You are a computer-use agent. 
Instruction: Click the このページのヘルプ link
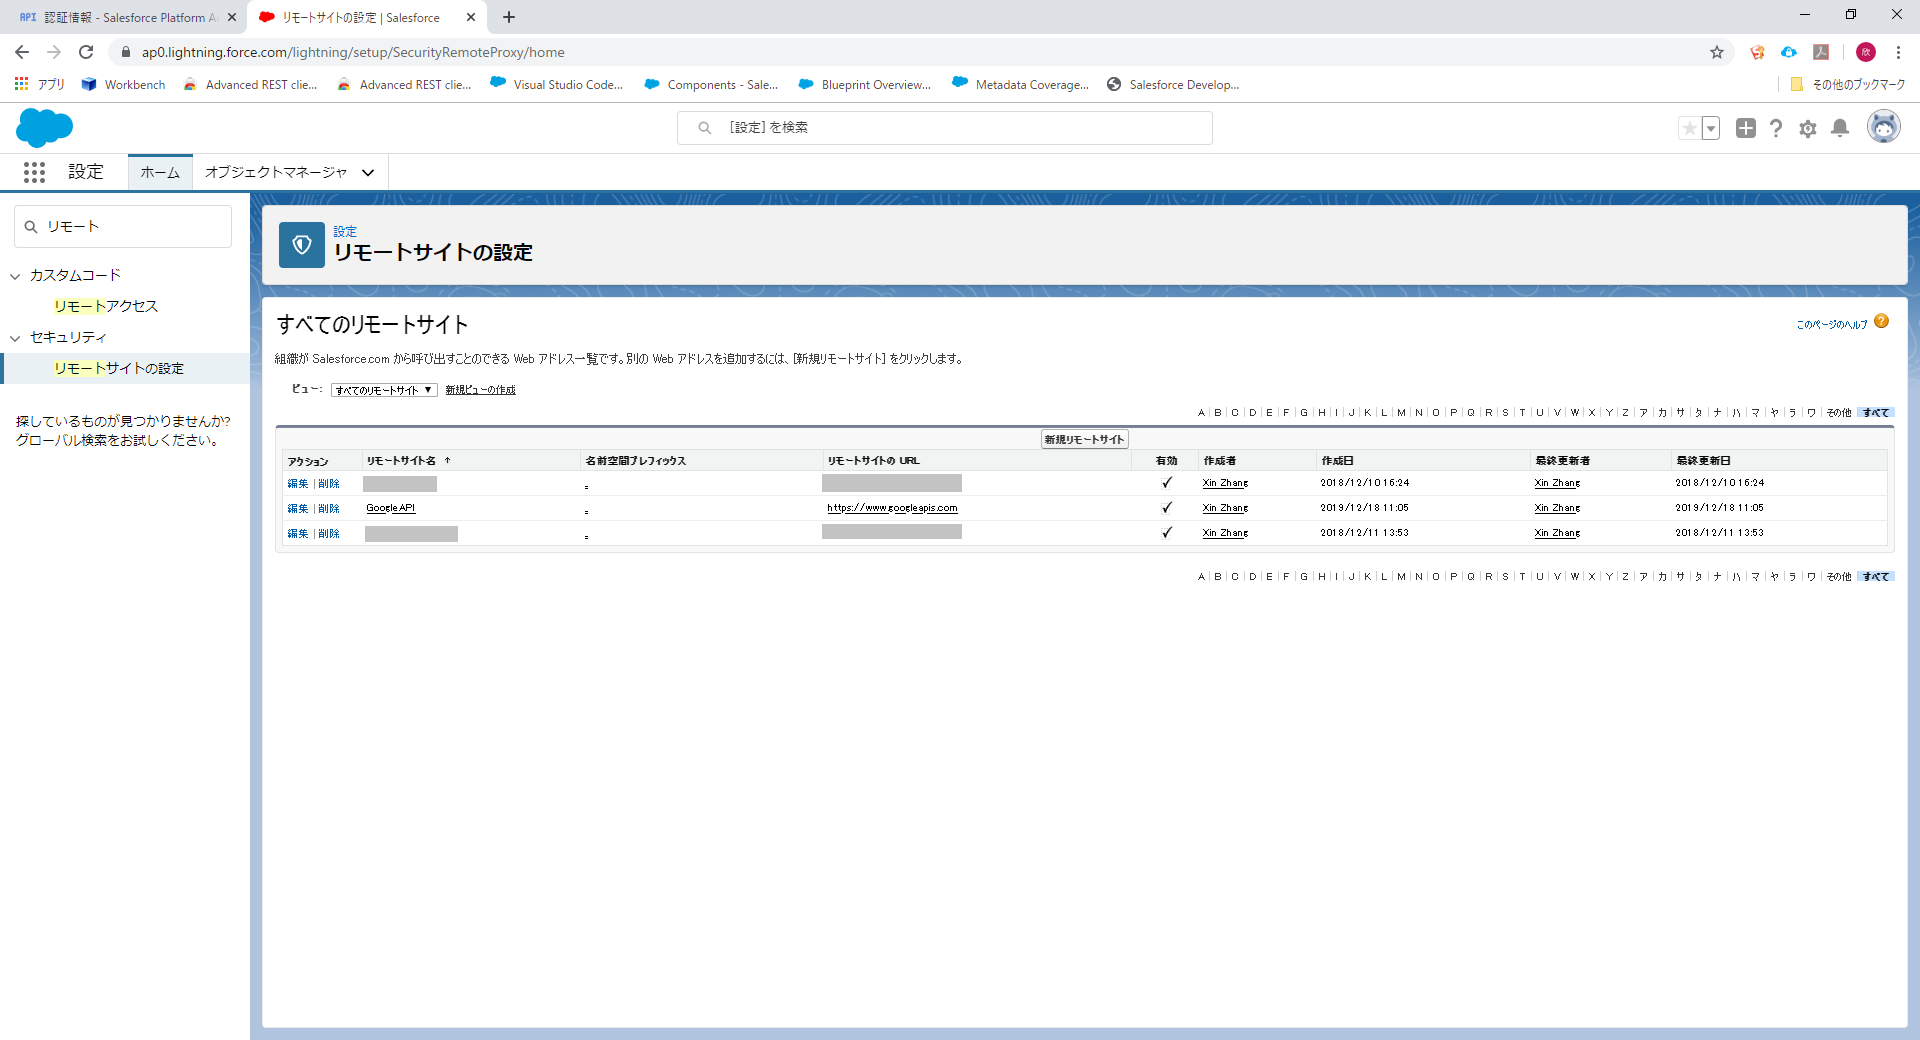1832,324
